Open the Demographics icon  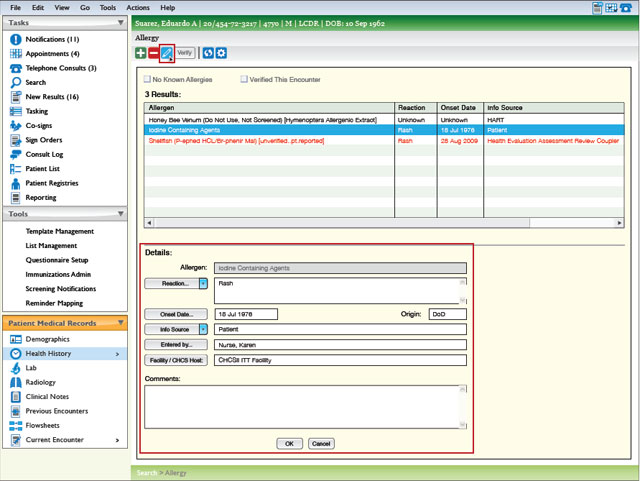coord(16,339)
